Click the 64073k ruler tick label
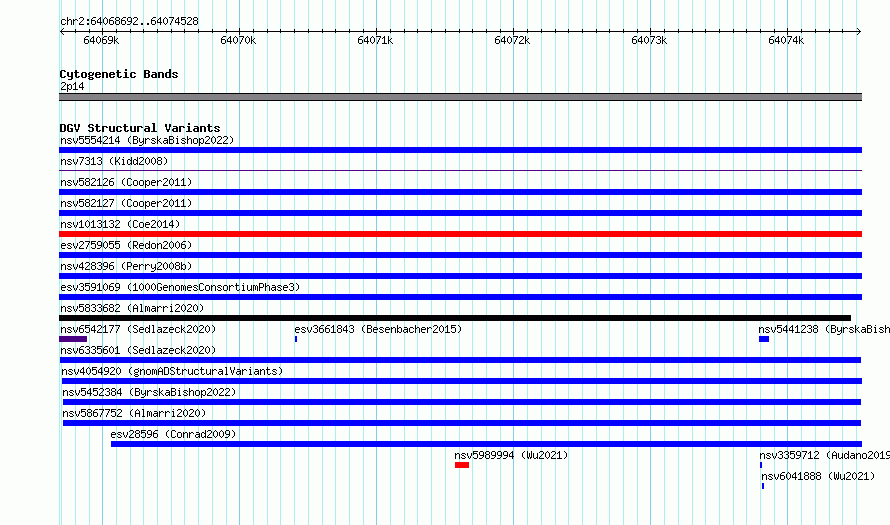This screenshot has height=525, width=890. [x=649, y=40]
